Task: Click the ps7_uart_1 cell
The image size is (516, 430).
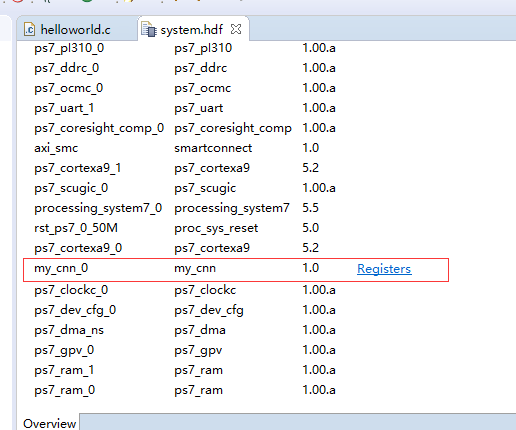Action: (64, 108)
